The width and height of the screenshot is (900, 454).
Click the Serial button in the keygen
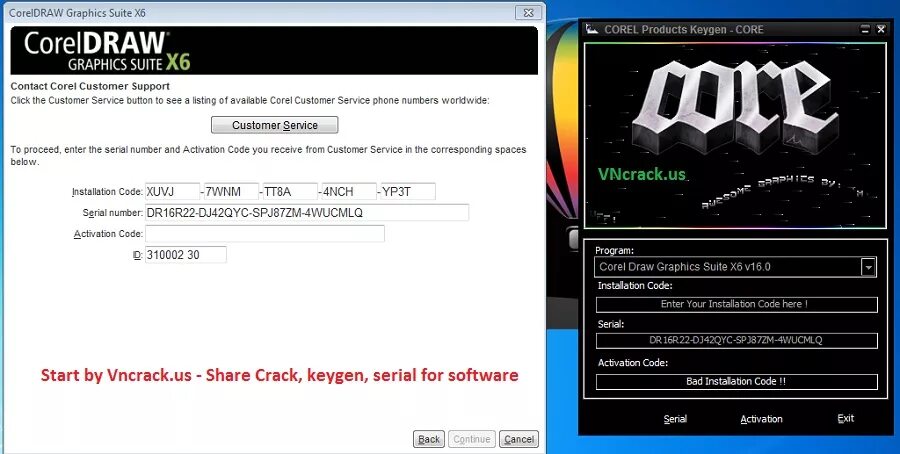[675, 419]
